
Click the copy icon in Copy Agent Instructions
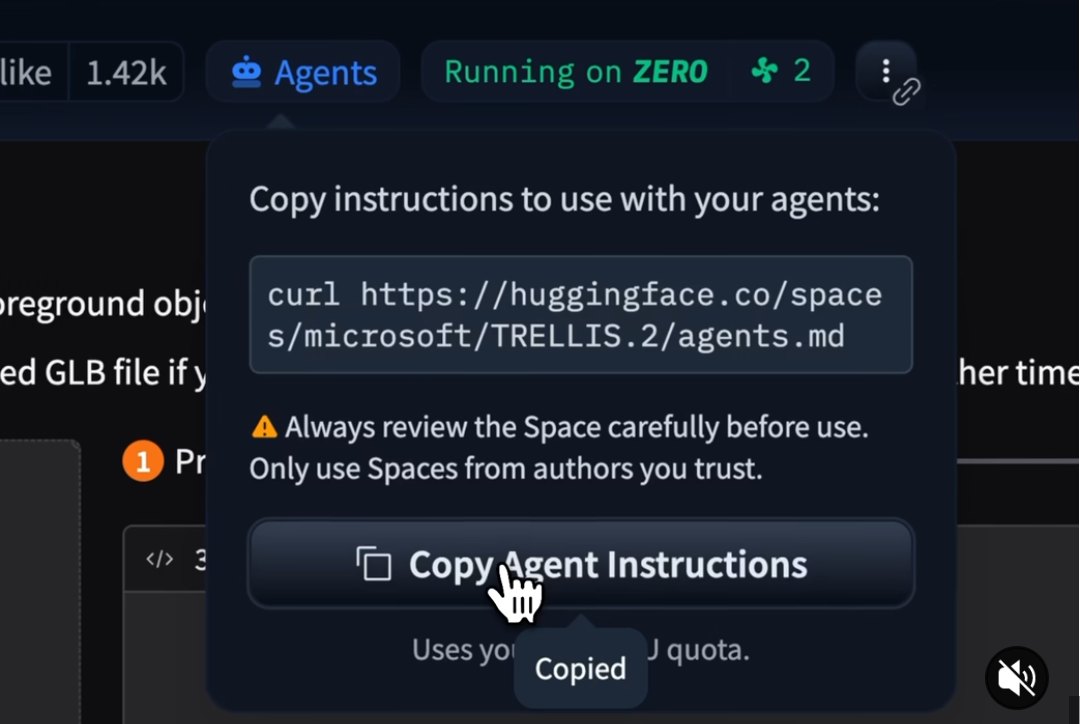point(373,563)
